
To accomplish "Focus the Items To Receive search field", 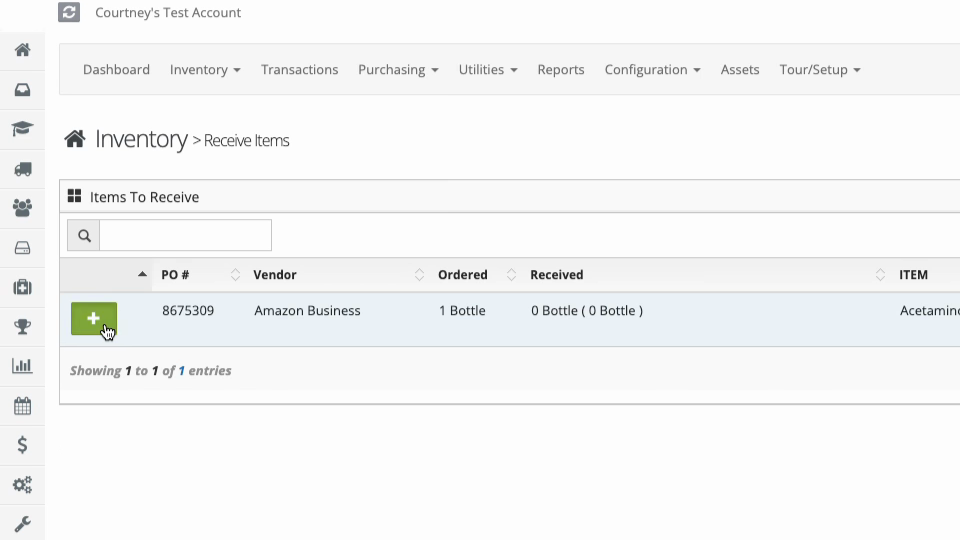I will click(x=186, y=235).
